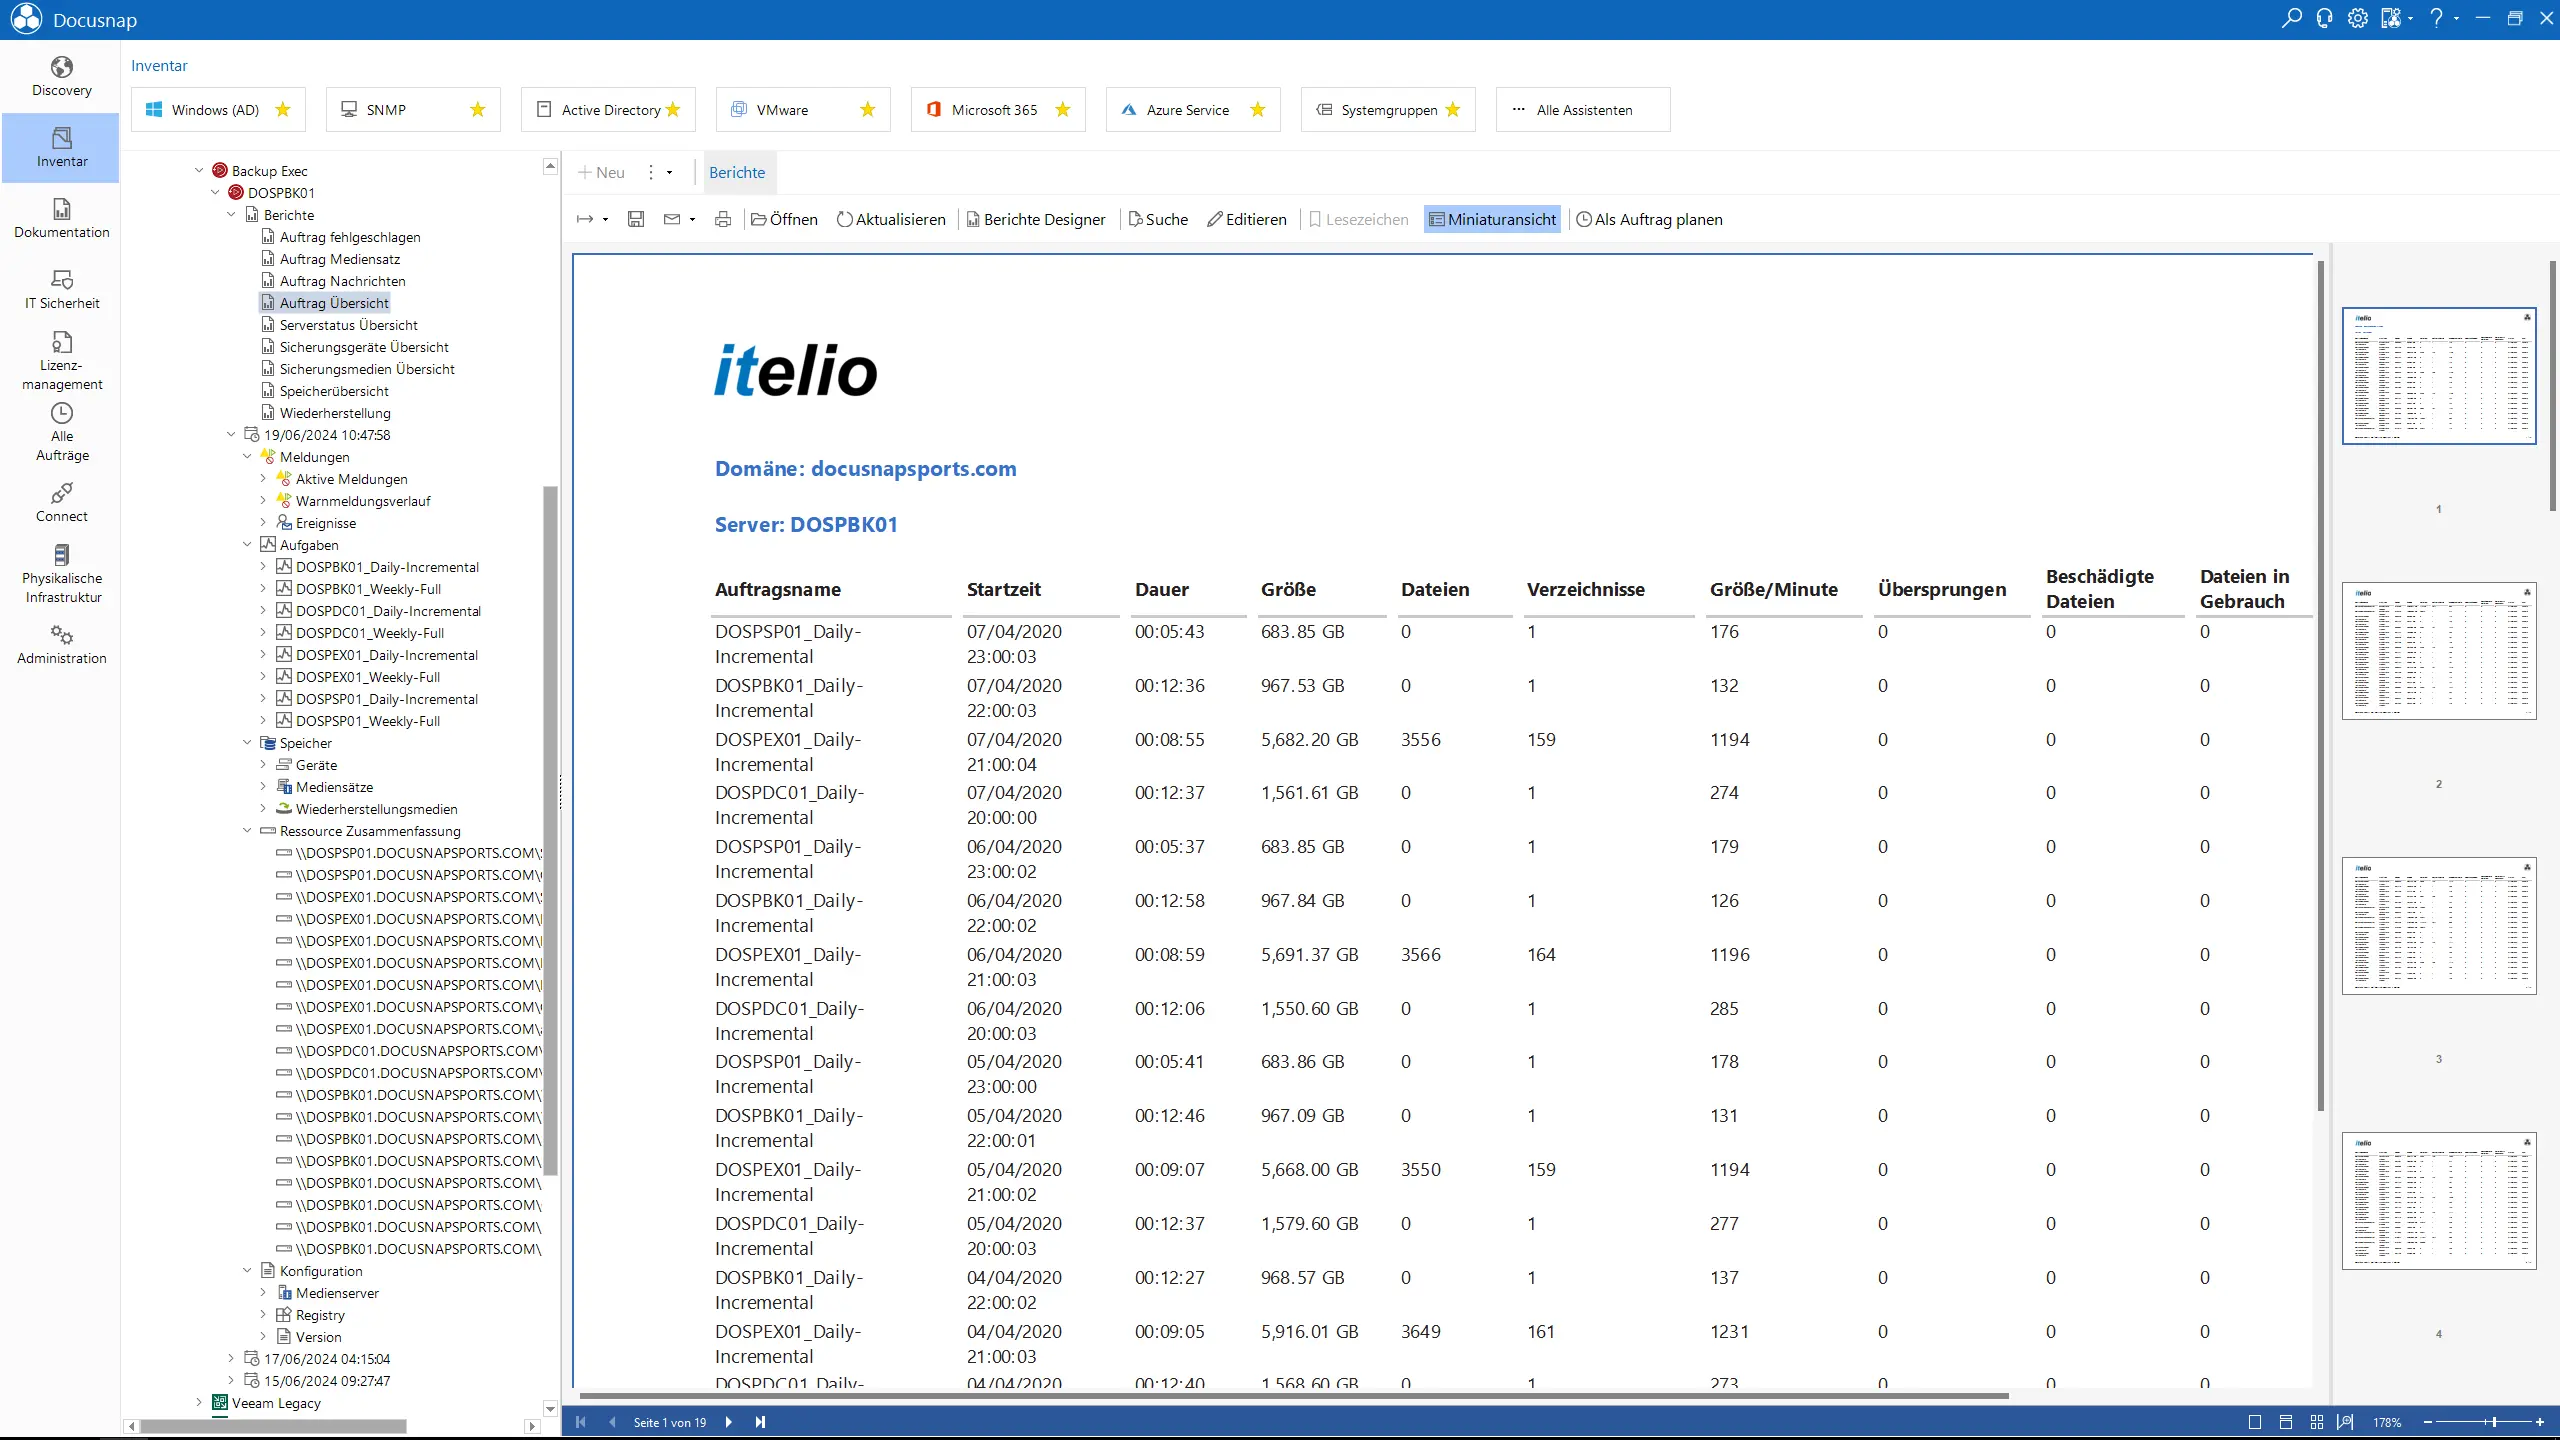Toggle the Miniaturansicht thumbnail view
Viewport: 2560px width, 1440px height.
pos(1492,219)
